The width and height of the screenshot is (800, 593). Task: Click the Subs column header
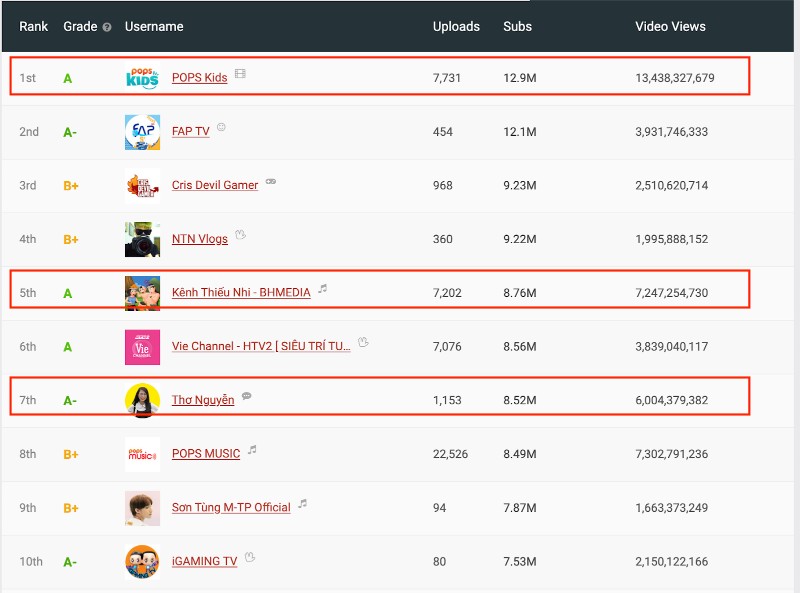[517, 27]
